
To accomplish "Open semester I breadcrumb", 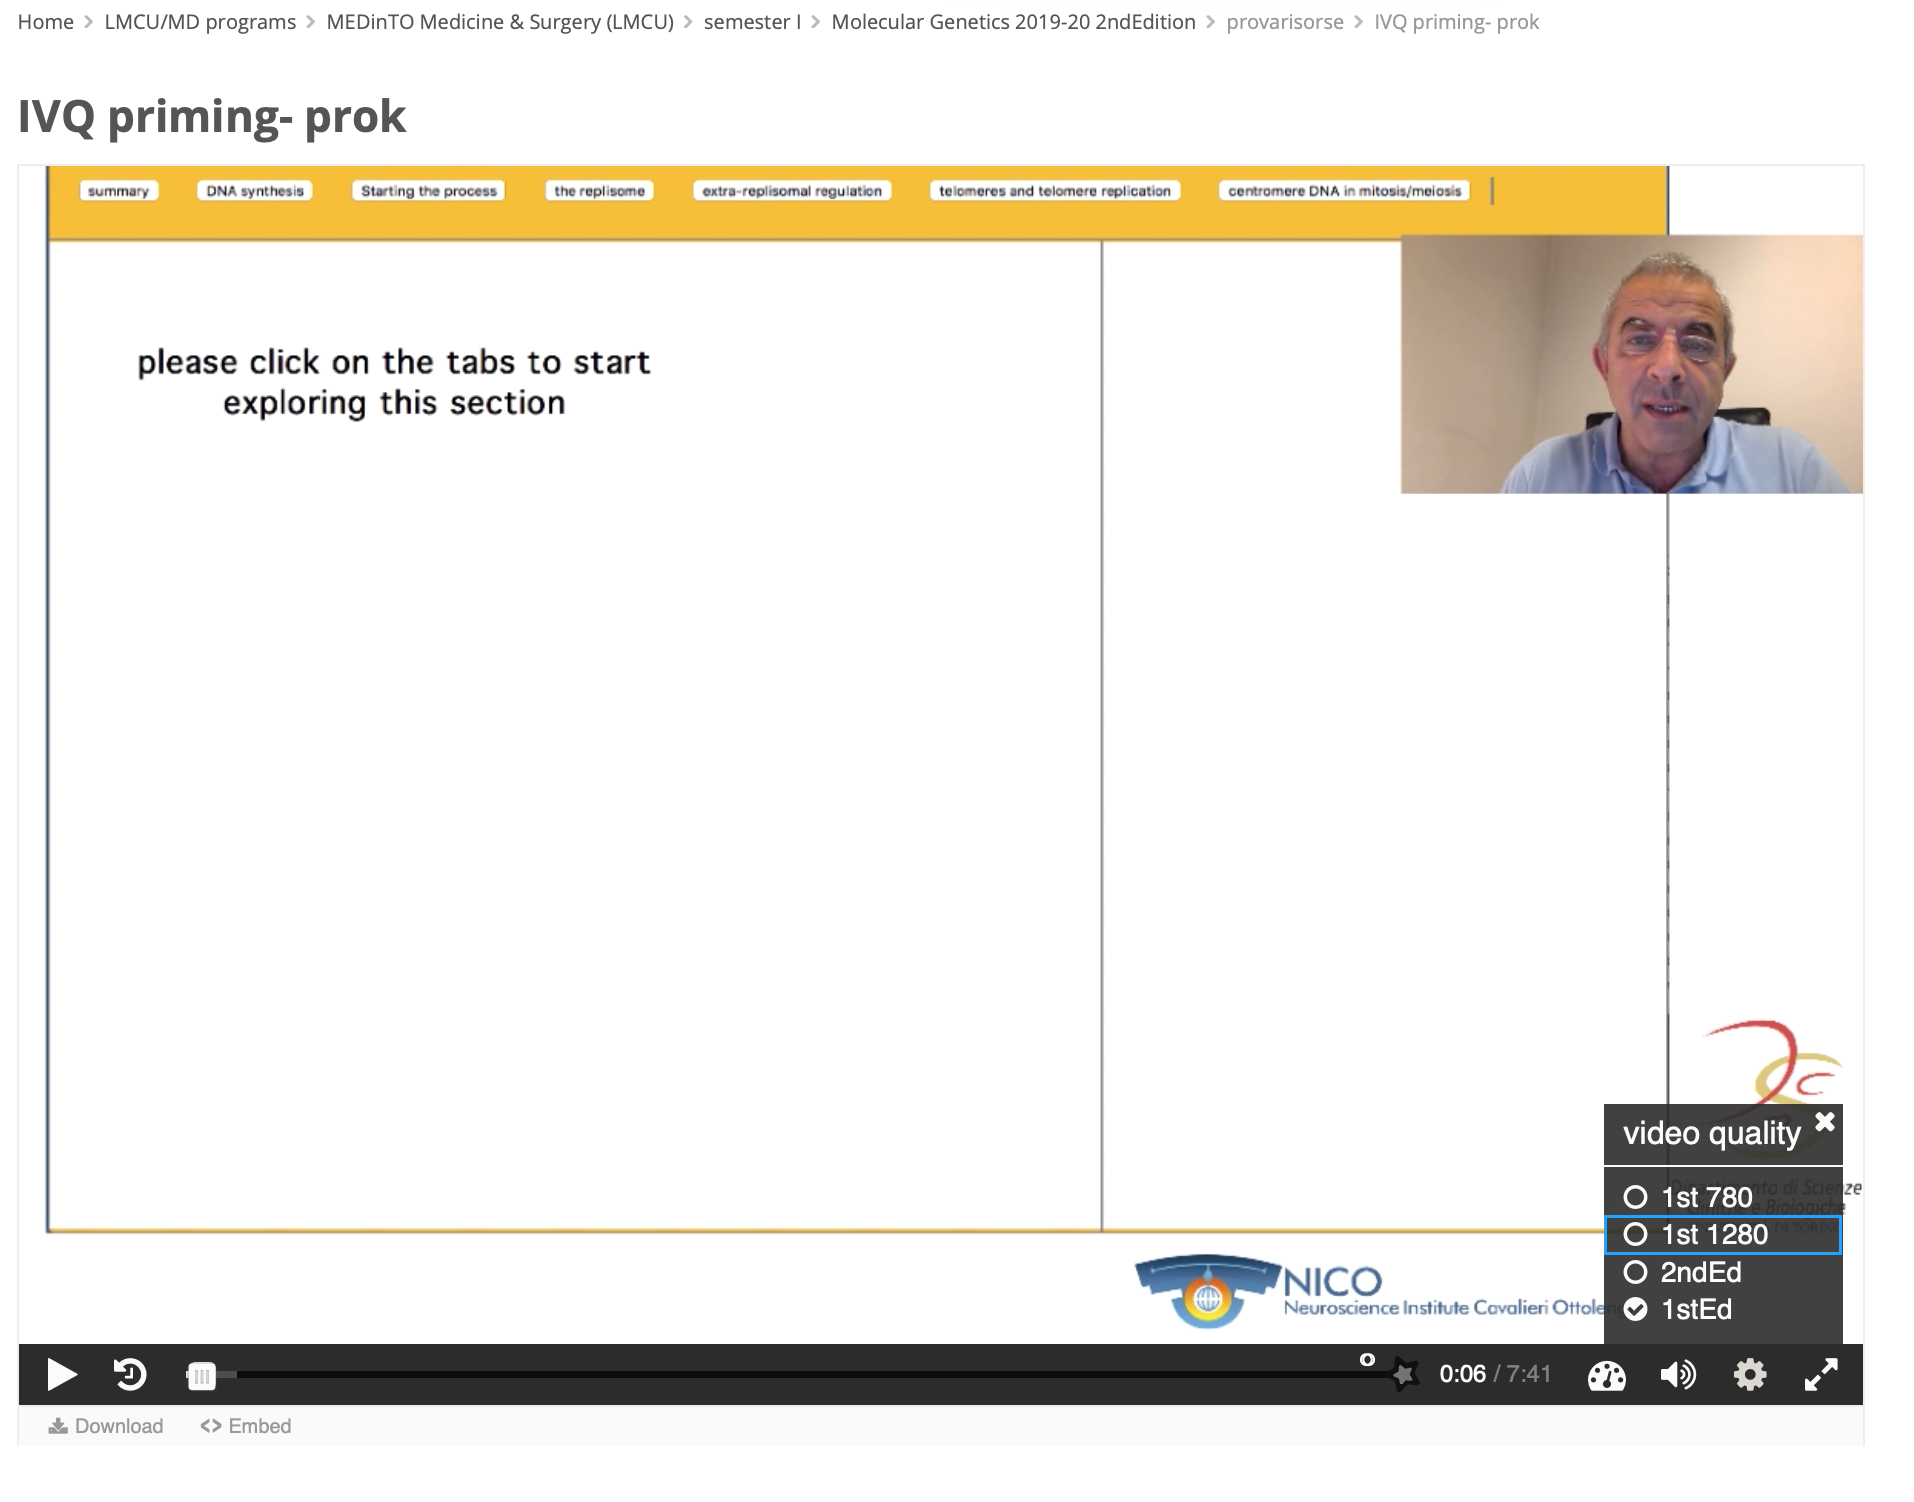I will click(x=752, y=22).
